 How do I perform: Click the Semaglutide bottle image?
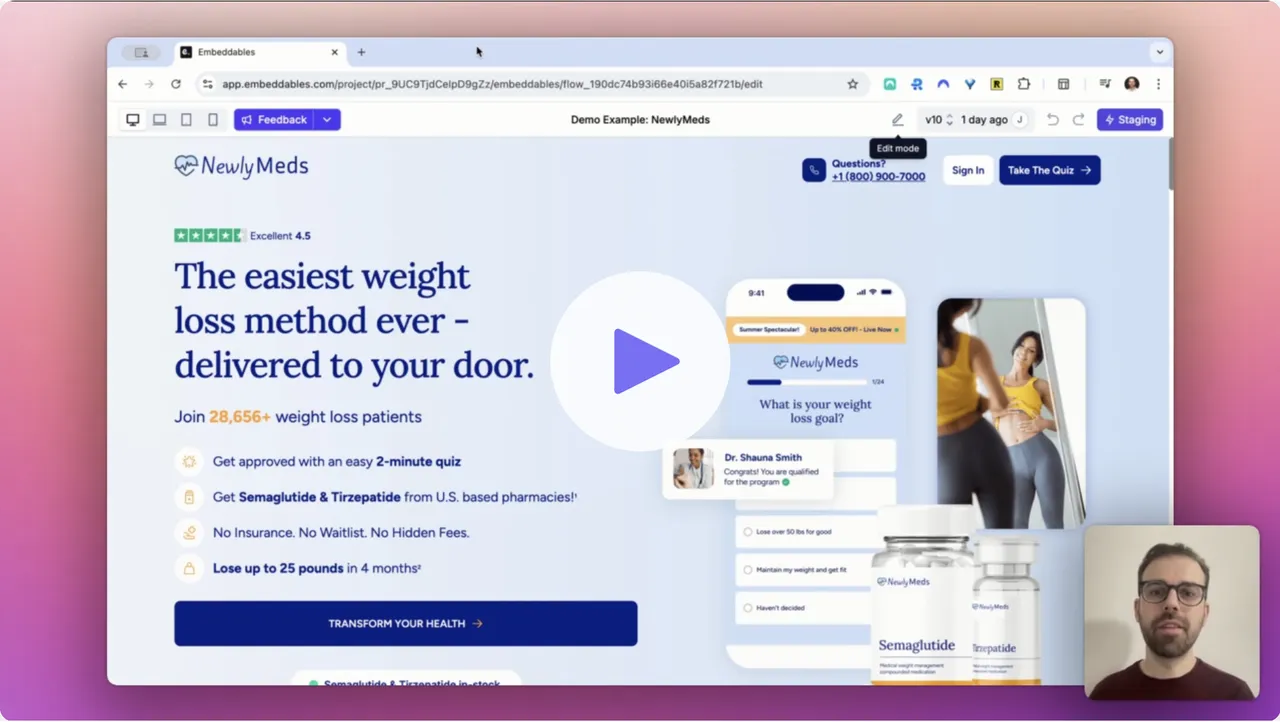[x=922, y=595]
